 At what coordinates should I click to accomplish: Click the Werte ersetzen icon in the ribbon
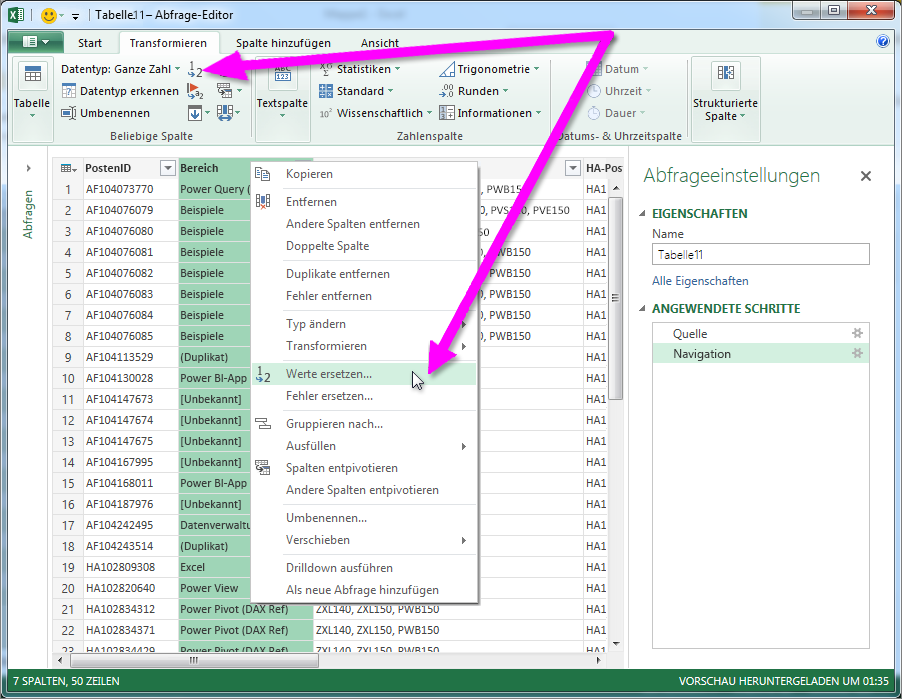195,70
